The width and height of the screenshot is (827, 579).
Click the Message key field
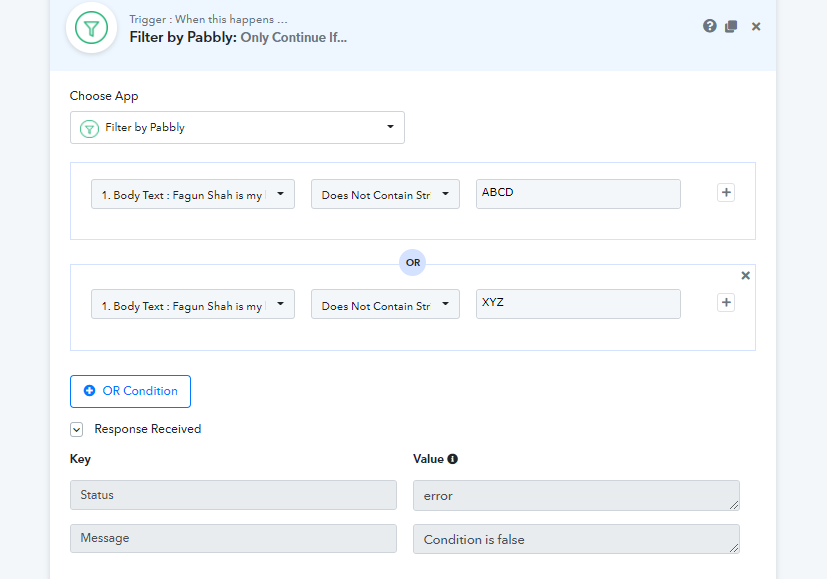tap(233, 538)
